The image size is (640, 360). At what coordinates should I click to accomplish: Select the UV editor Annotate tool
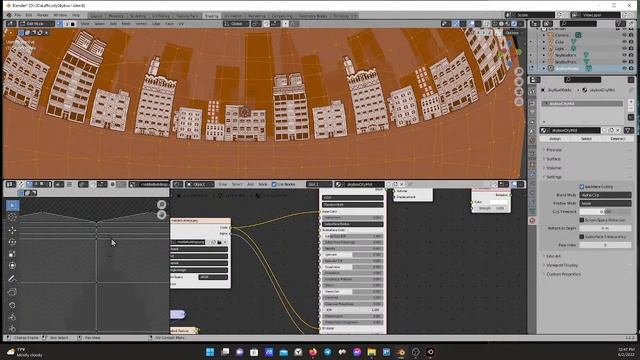coord(12,279)
